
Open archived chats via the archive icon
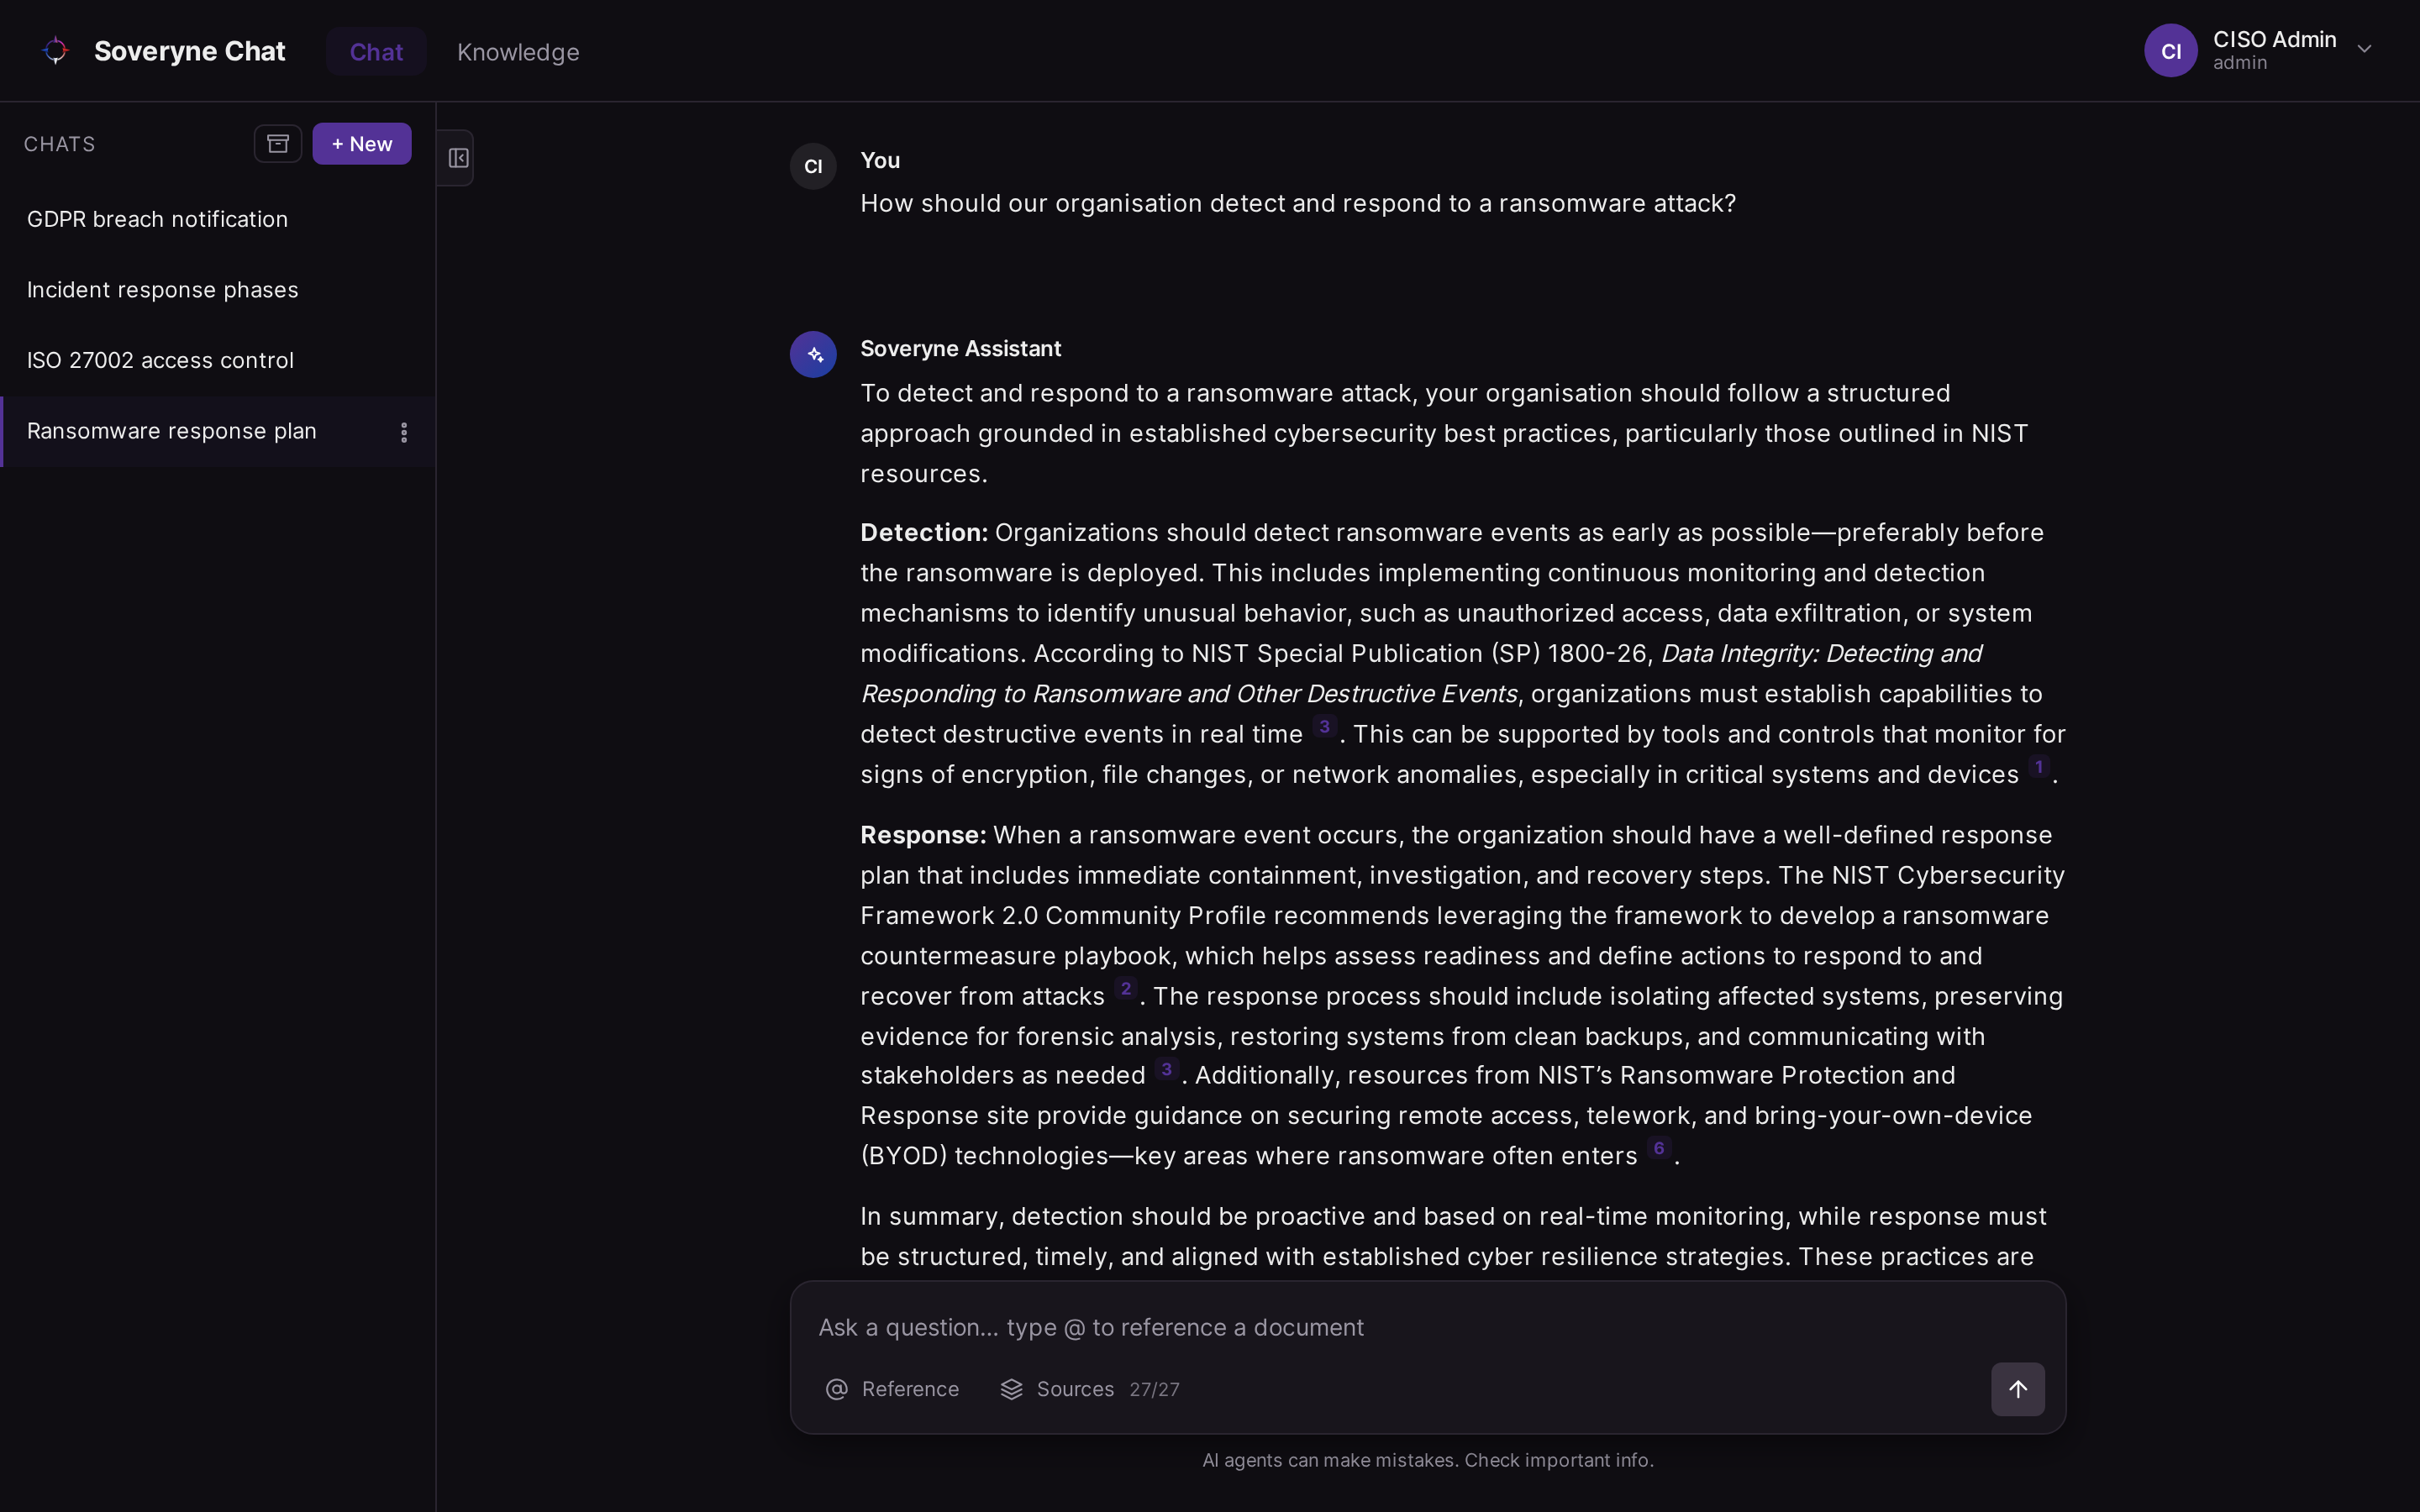[278, 144]
